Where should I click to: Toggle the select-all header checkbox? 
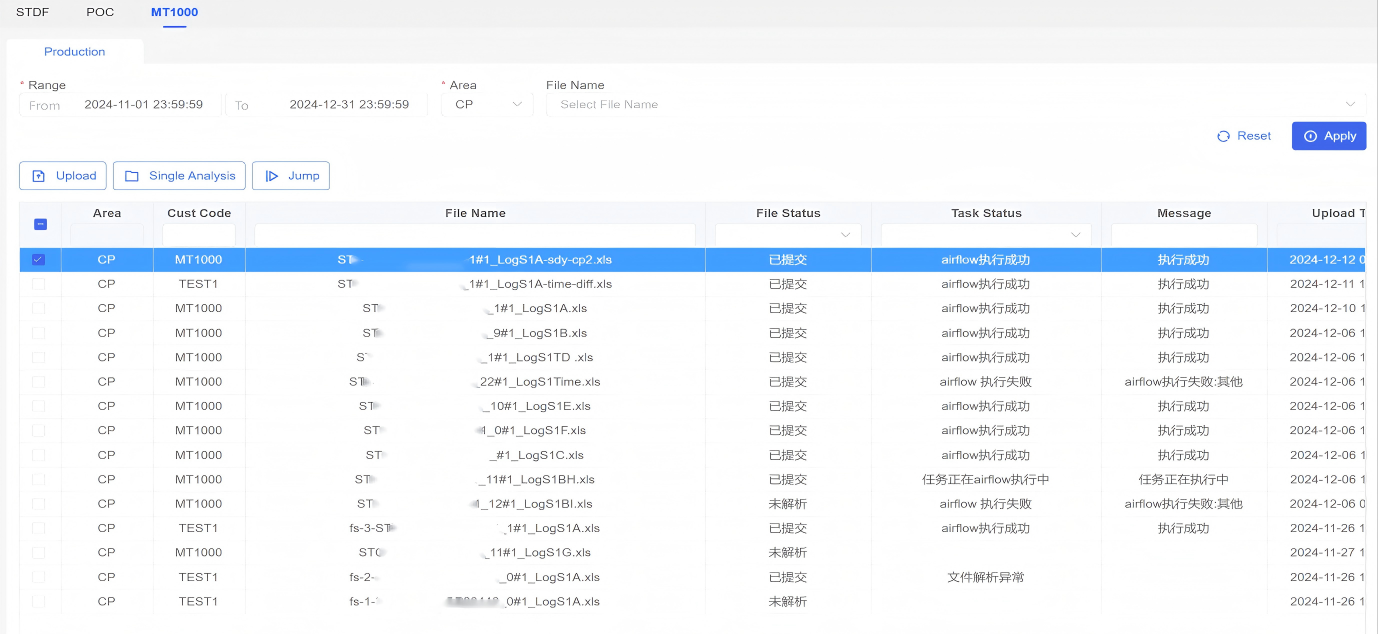click(40, 224)
